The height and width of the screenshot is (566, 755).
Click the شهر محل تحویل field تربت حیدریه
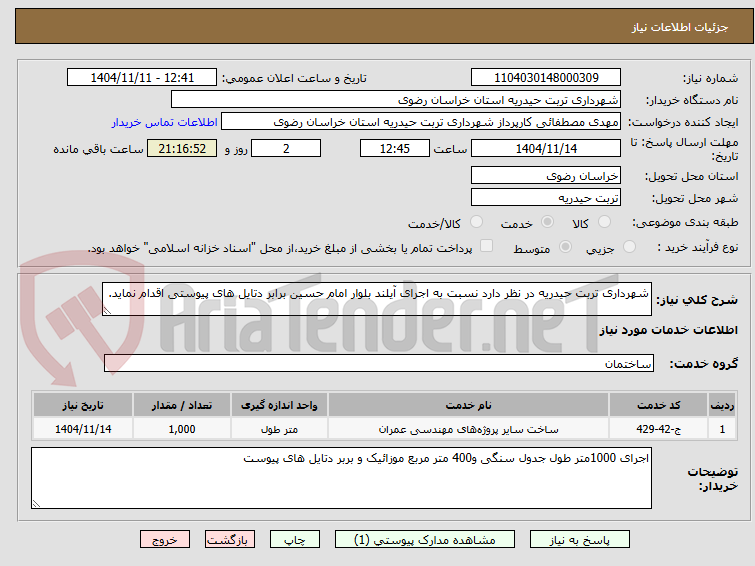click(x=546, y=197)
